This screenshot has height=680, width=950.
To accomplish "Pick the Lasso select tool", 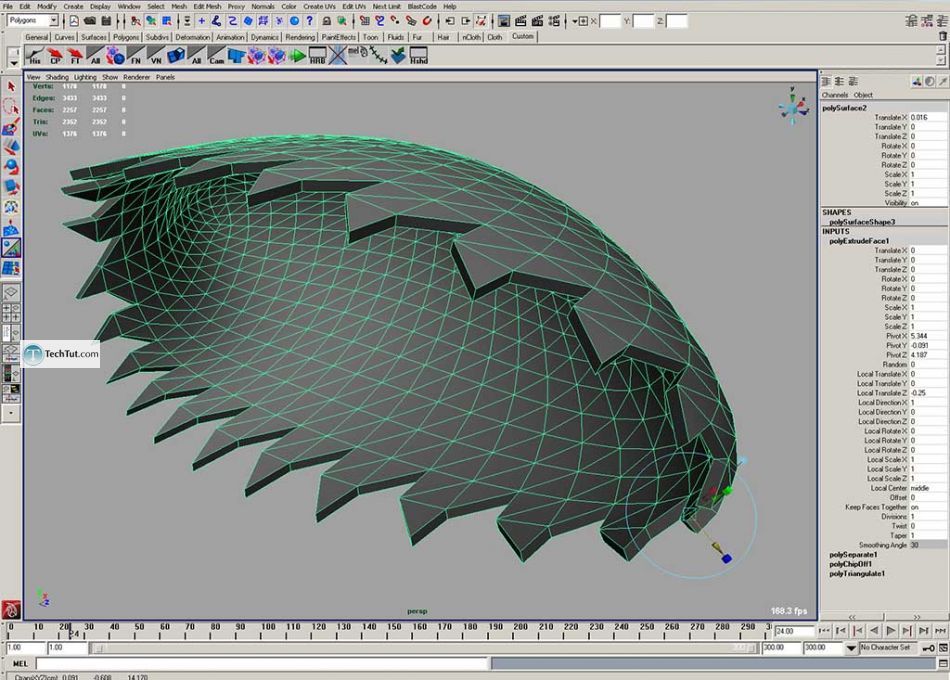I will (x=11, y=107).
